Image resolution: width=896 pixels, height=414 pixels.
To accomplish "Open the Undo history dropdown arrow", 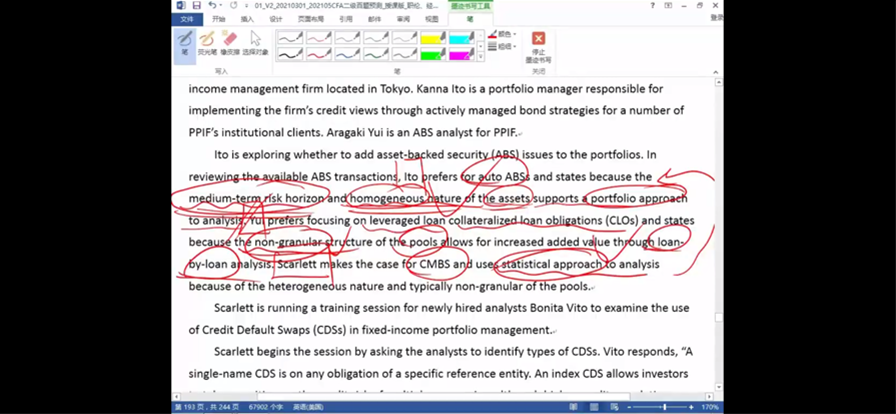I will pyautogui.click(x=221, y=5).
